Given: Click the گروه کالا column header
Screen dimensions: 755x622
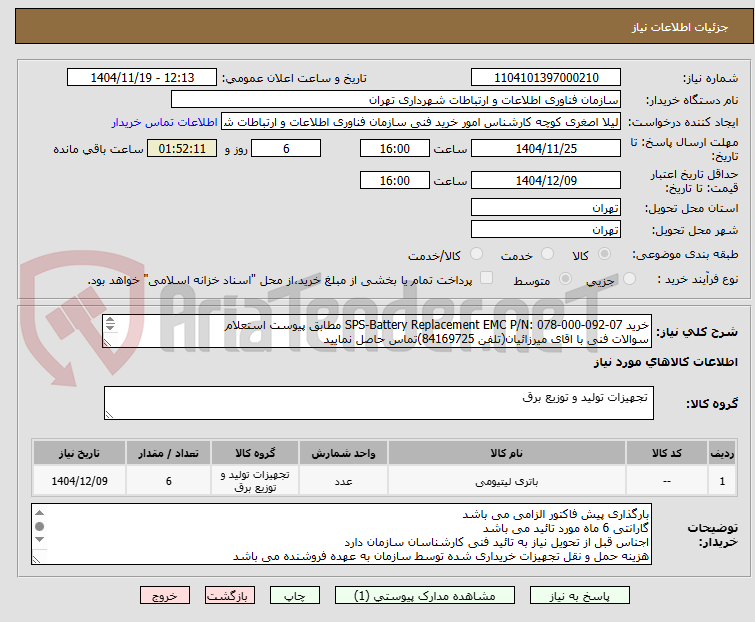Looking at the screenshot, I should click(x=255, y=453).
